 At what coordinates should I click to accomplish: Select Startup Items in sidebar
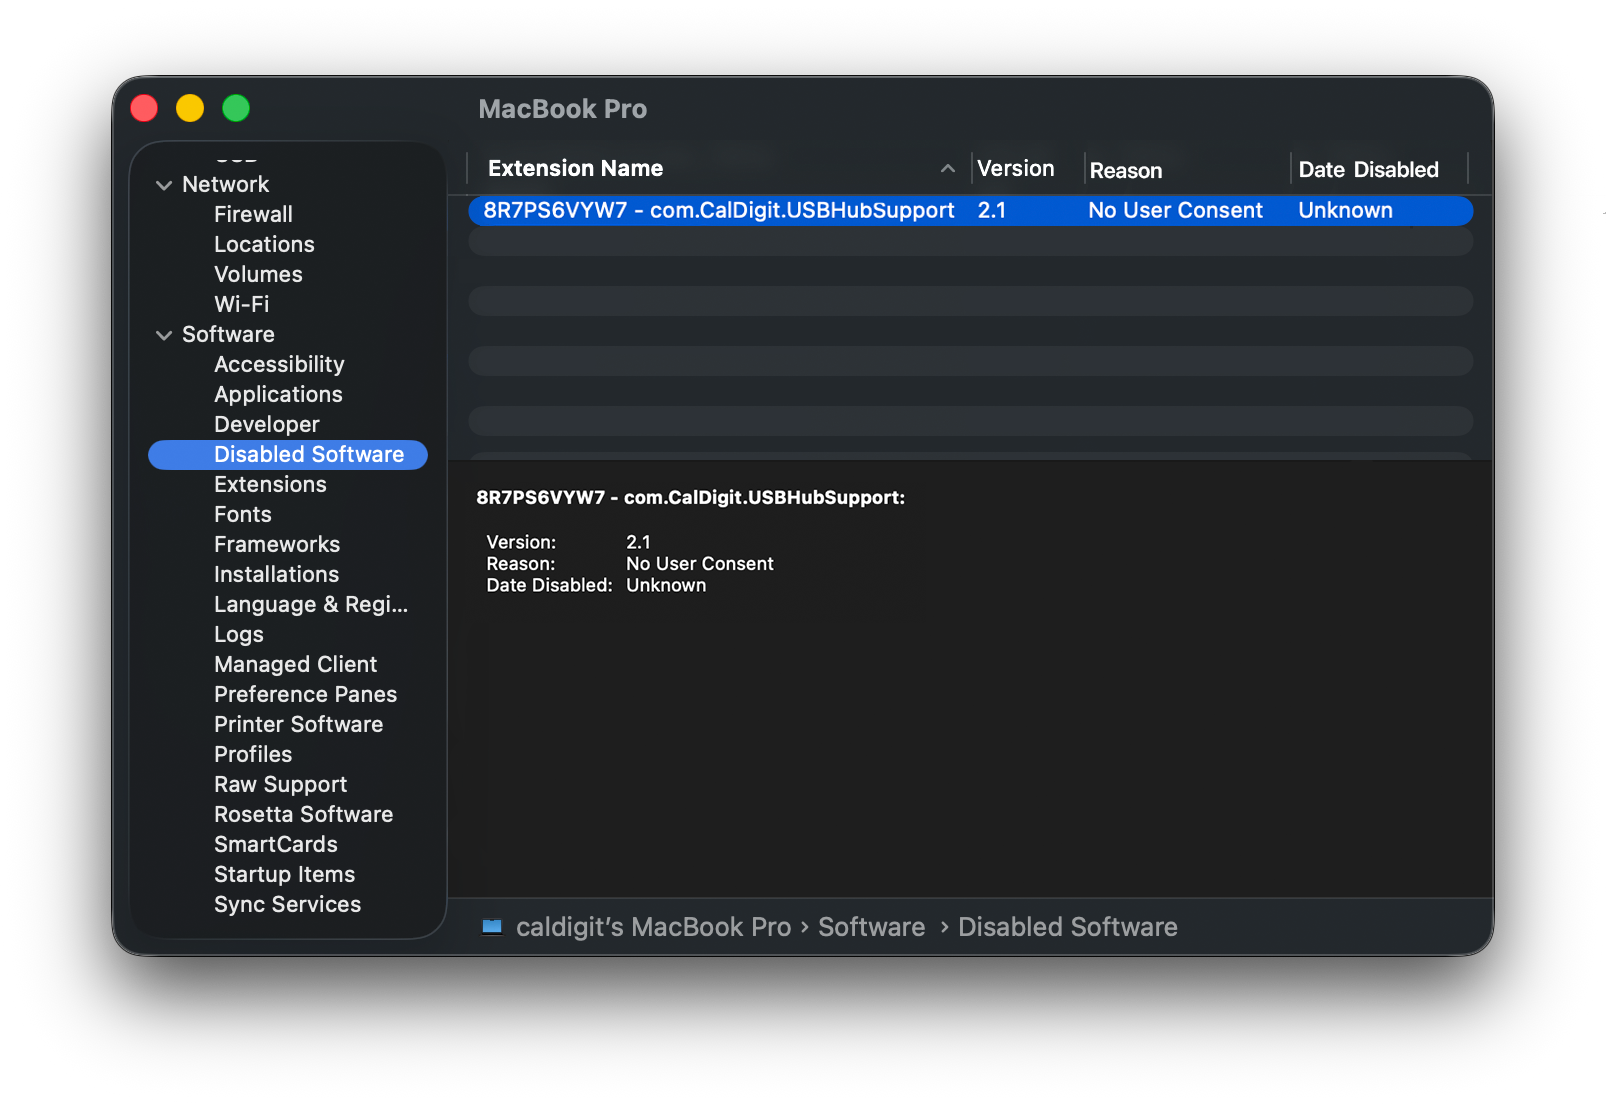[x=284, y=875]
